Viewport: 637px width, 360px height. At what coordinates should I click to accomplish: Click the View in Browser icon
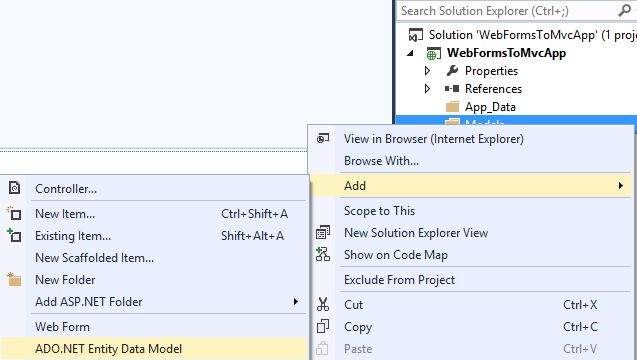323,139
